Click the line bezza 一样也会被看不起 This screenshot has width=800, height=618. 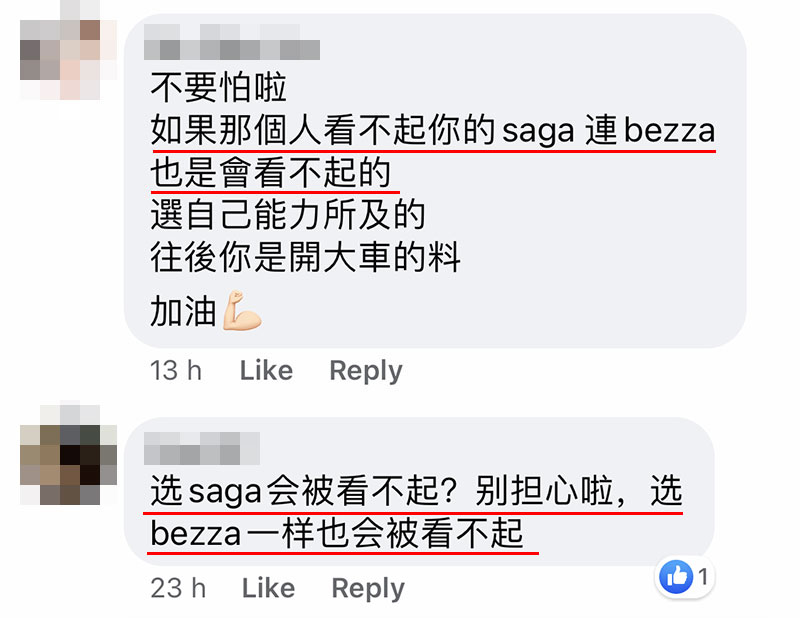[x=337, y=533]
